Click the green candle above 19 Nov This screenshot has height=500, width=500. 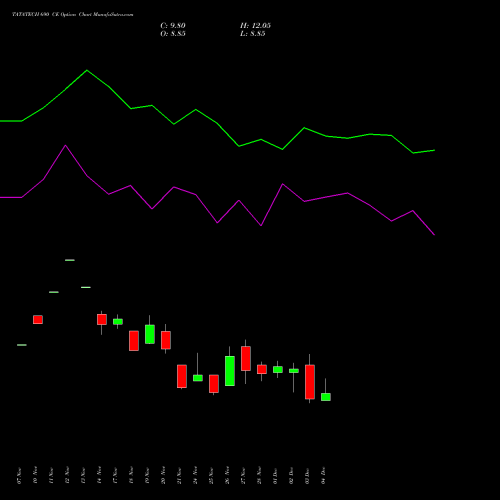(150, 334)
